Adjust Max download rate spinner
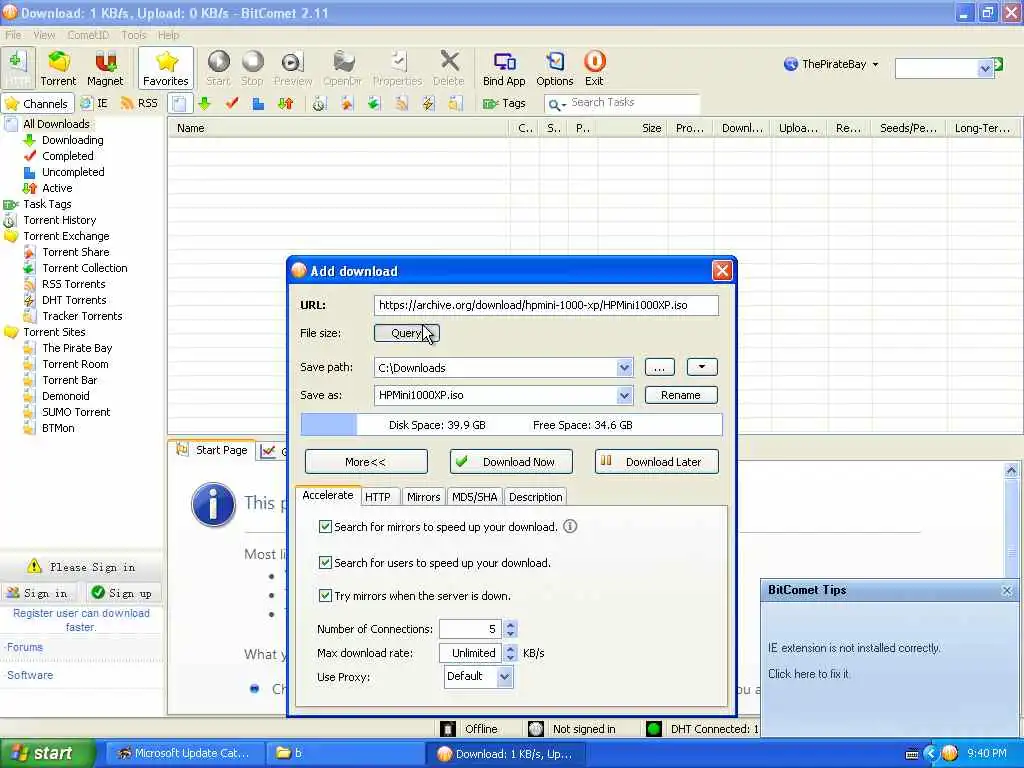 [511, 653]
